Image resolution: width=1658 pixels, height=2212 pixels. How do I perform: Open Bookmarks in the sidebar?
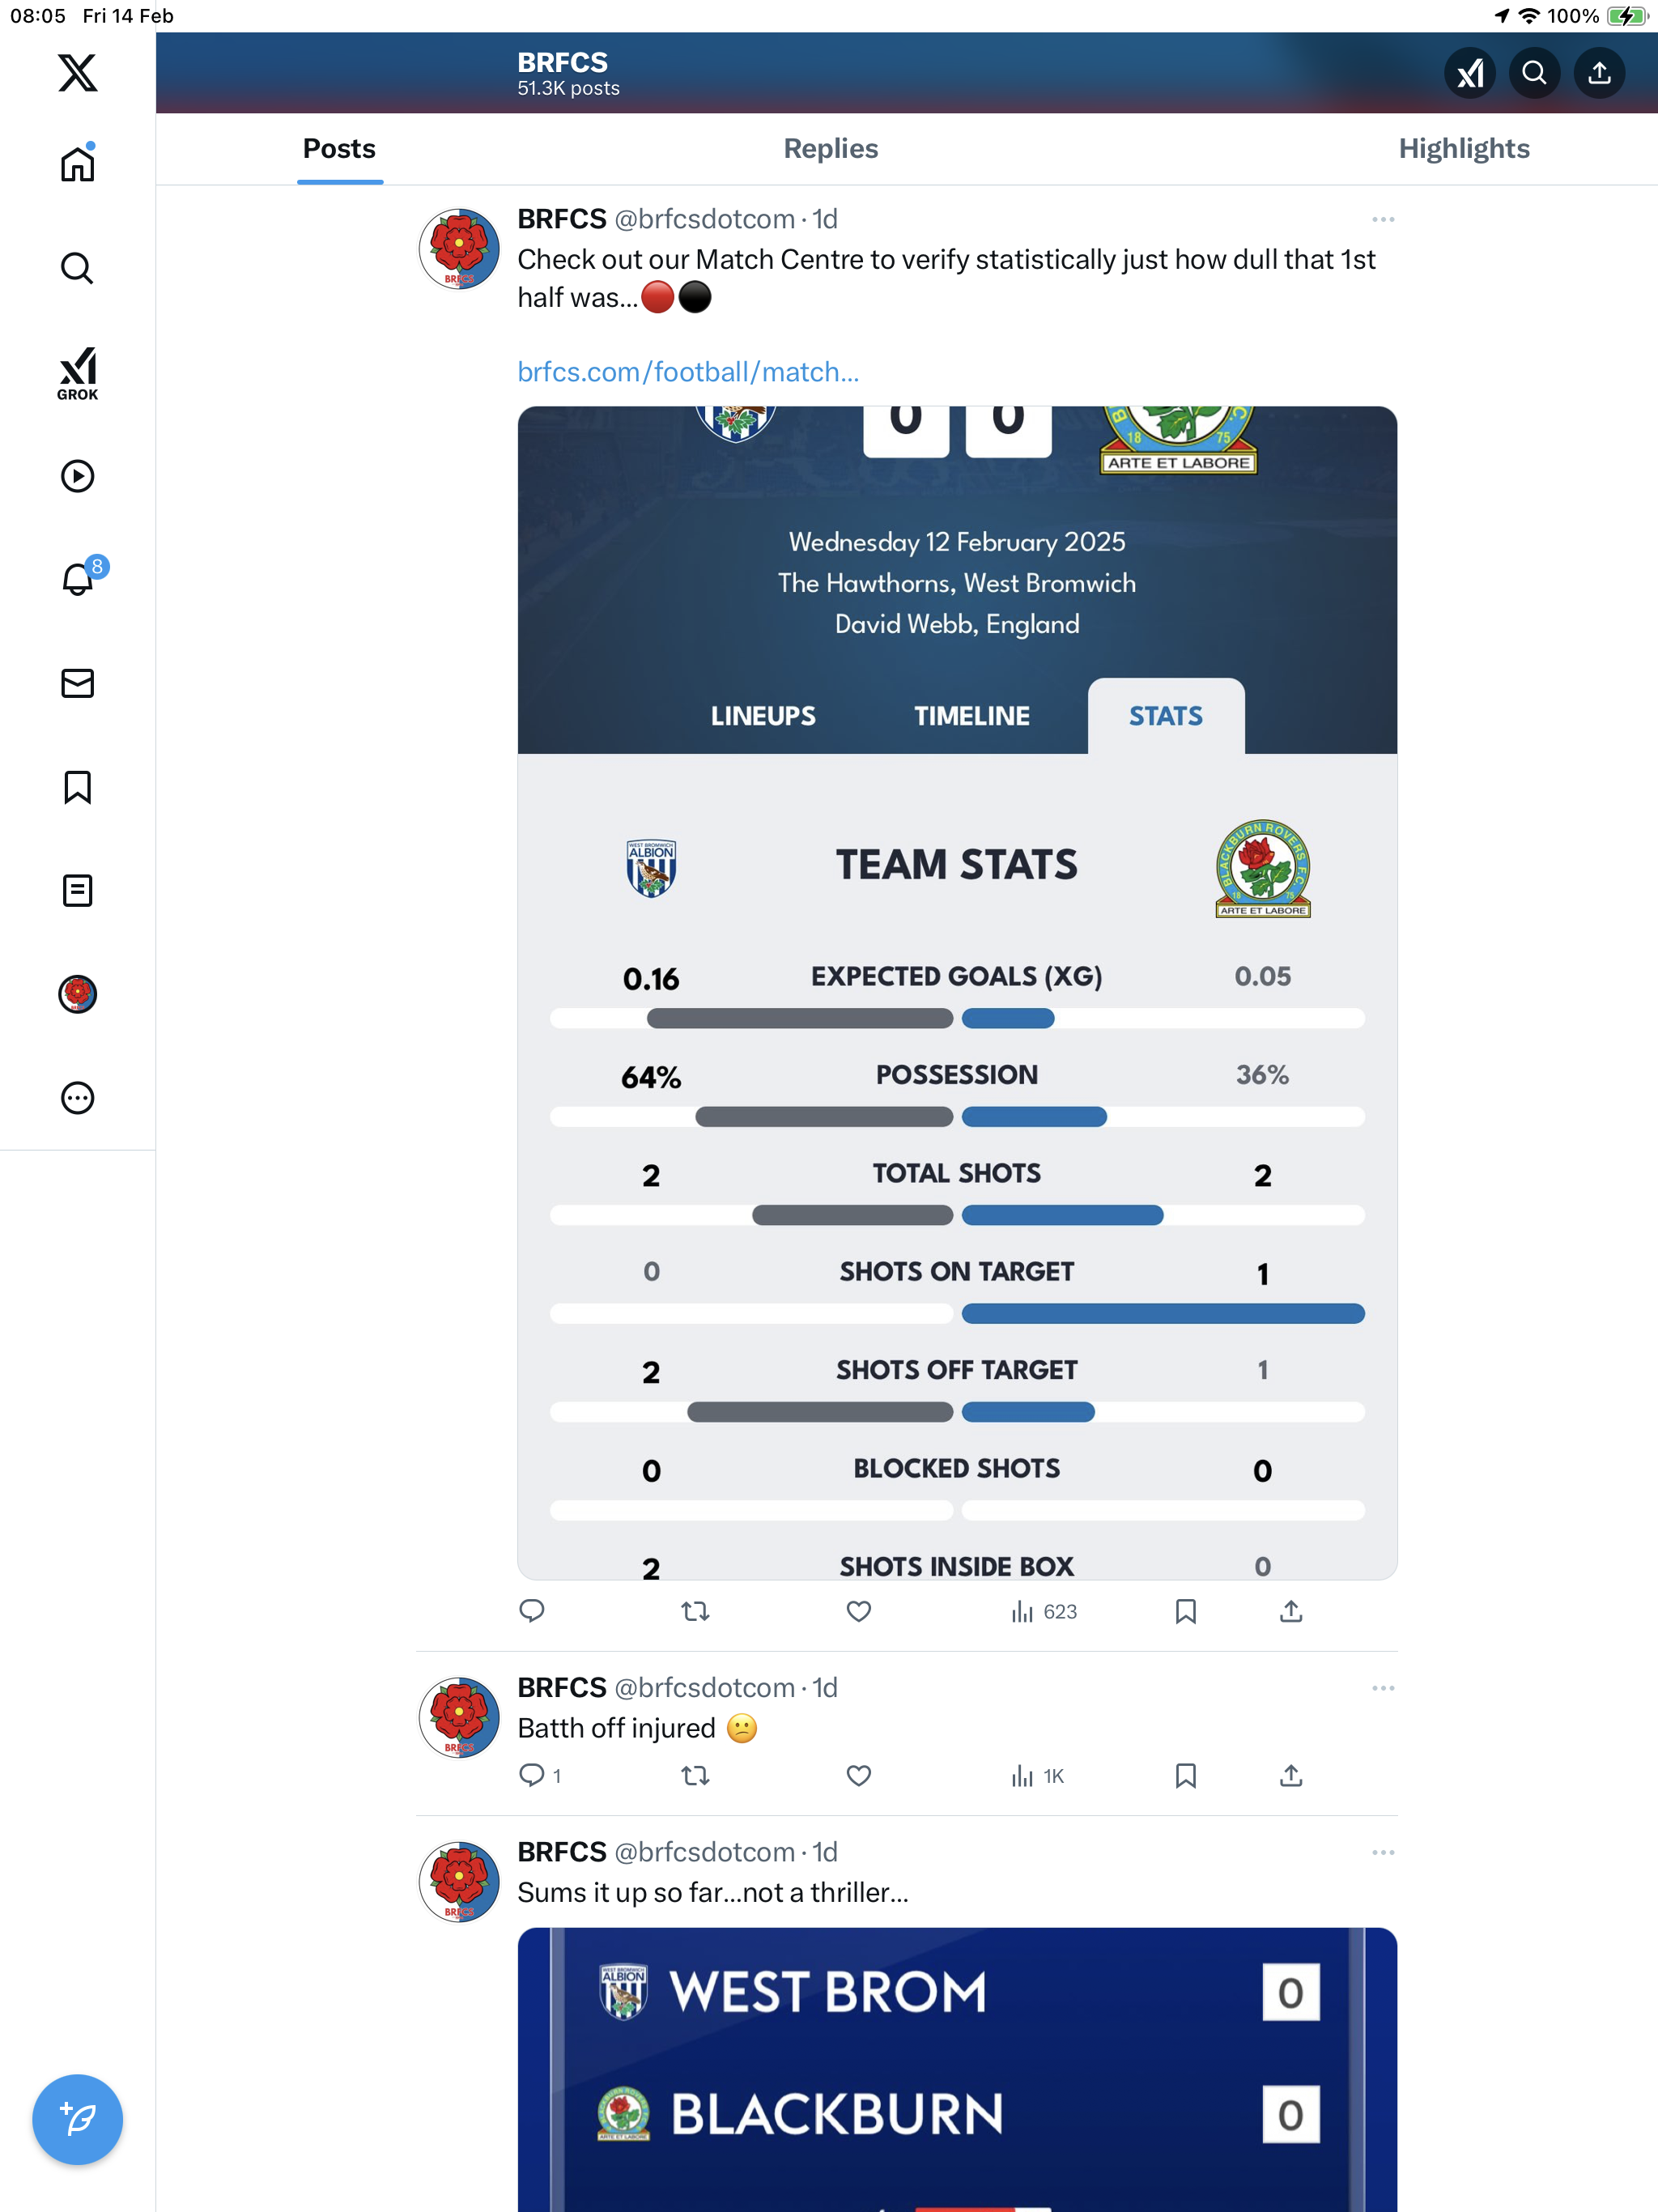77,787
